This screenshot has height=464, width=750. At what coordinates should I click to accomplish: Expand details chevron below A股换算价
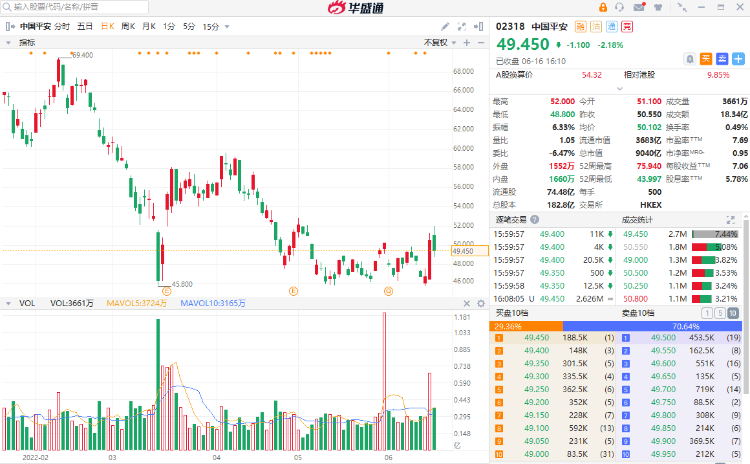pos(620,88)
